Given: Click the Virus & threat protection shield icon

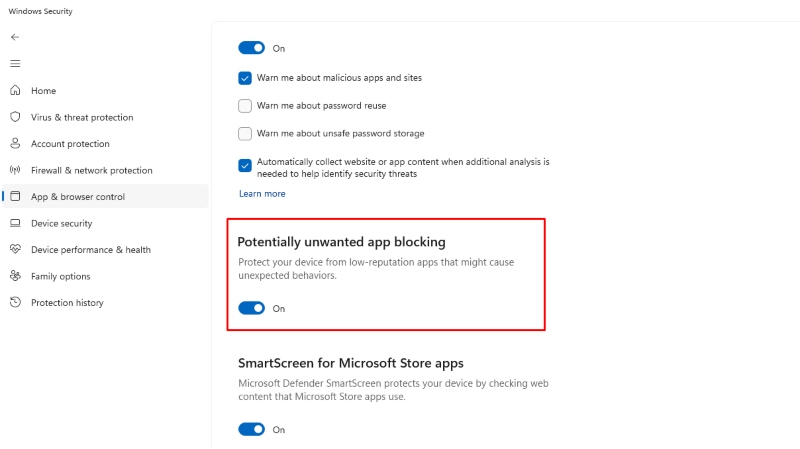Looking at the screenshot, I should click(15, 117).
